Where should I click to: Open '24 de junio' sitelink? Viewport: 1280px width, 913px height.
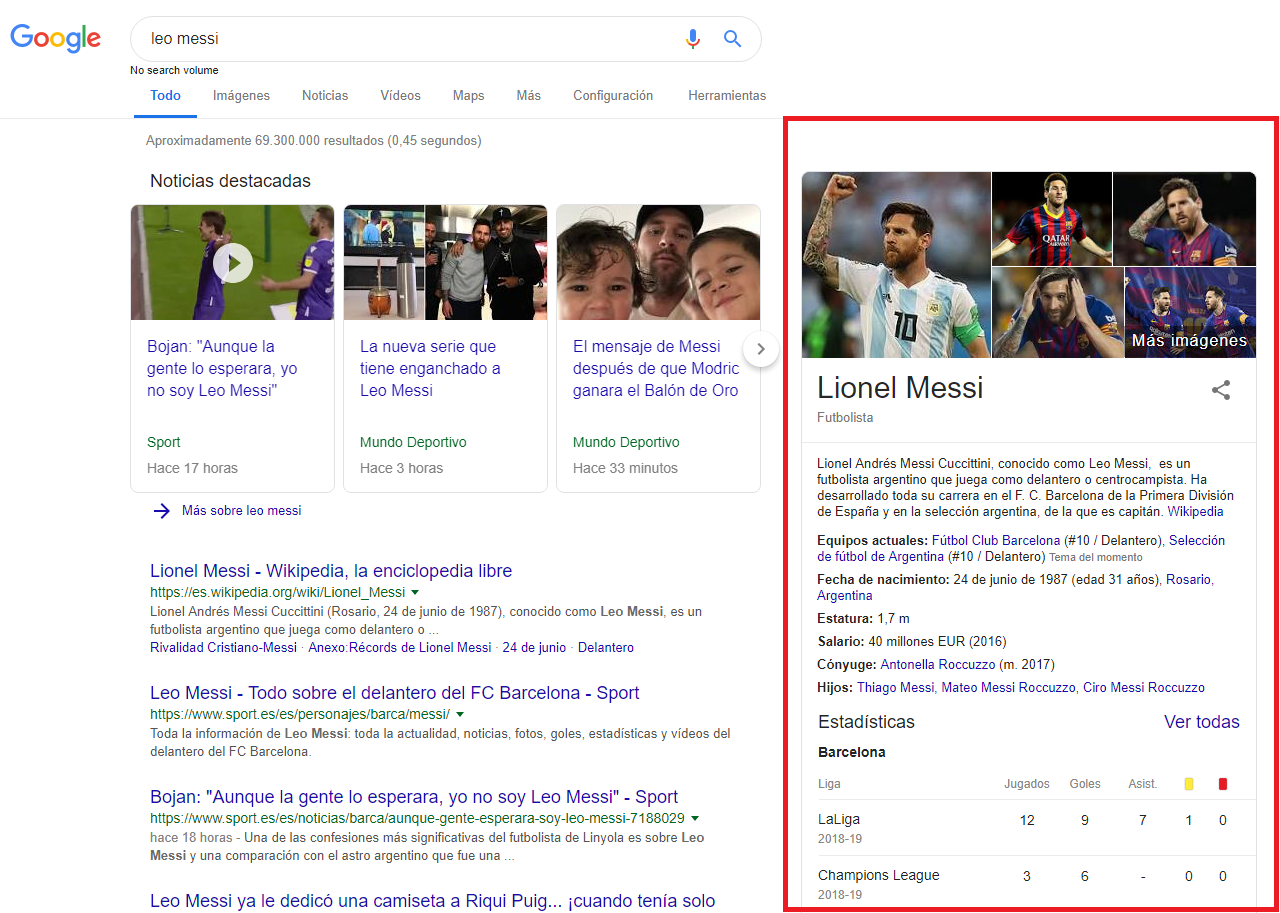click(534, 647)
